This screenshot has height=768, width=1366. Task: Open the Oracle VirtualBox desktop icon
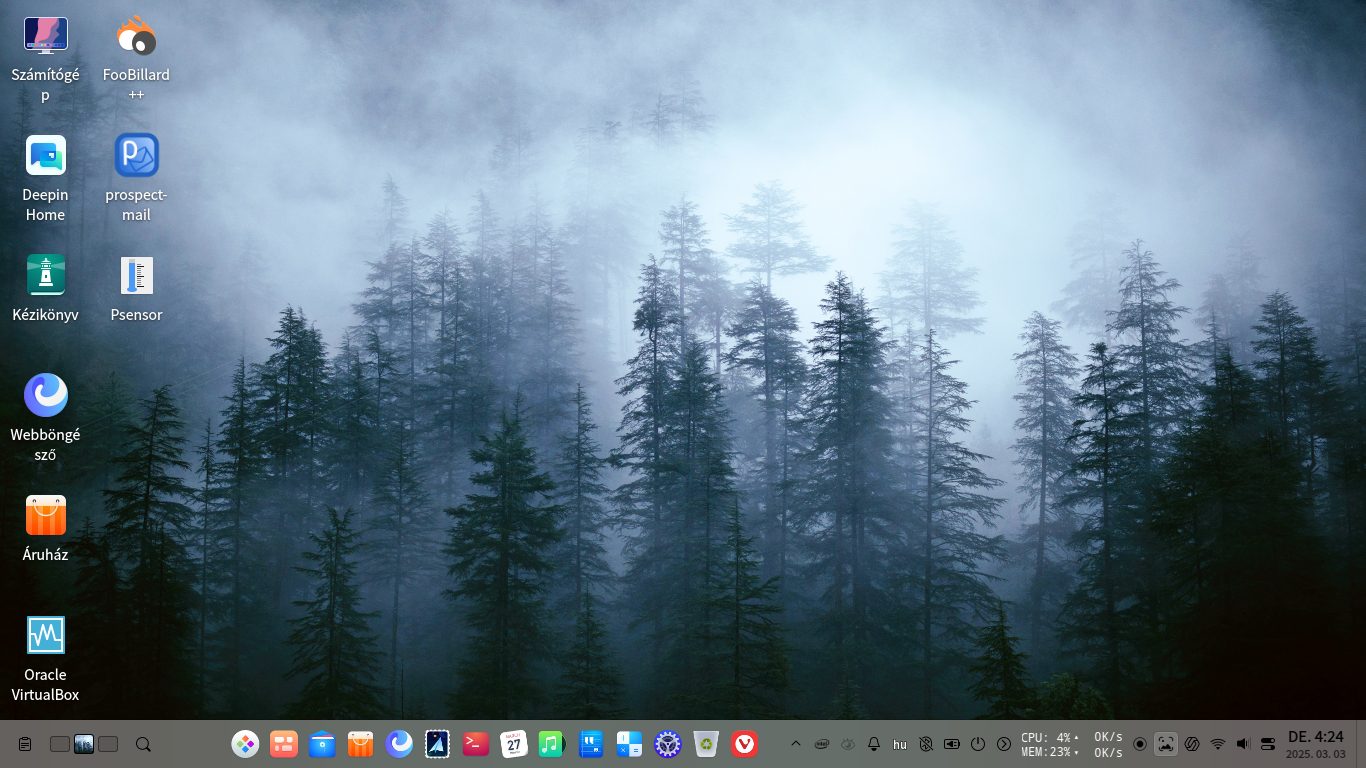[45, 658]
